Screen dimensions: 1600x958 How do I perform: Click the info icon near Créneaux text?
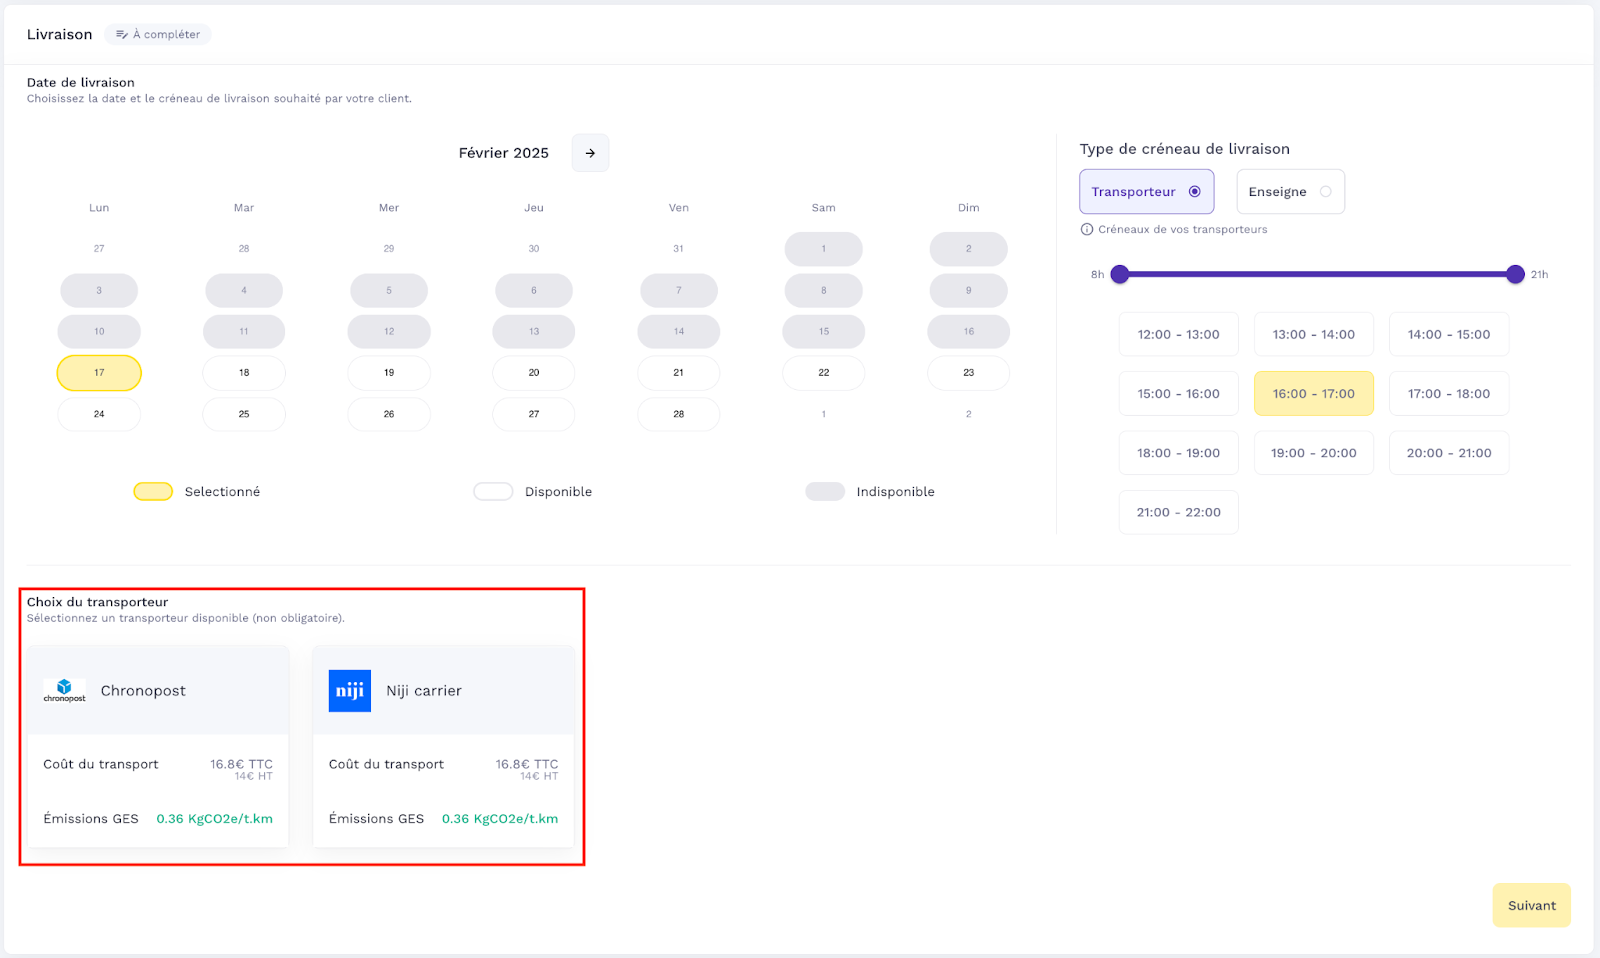click(1087, 229)
